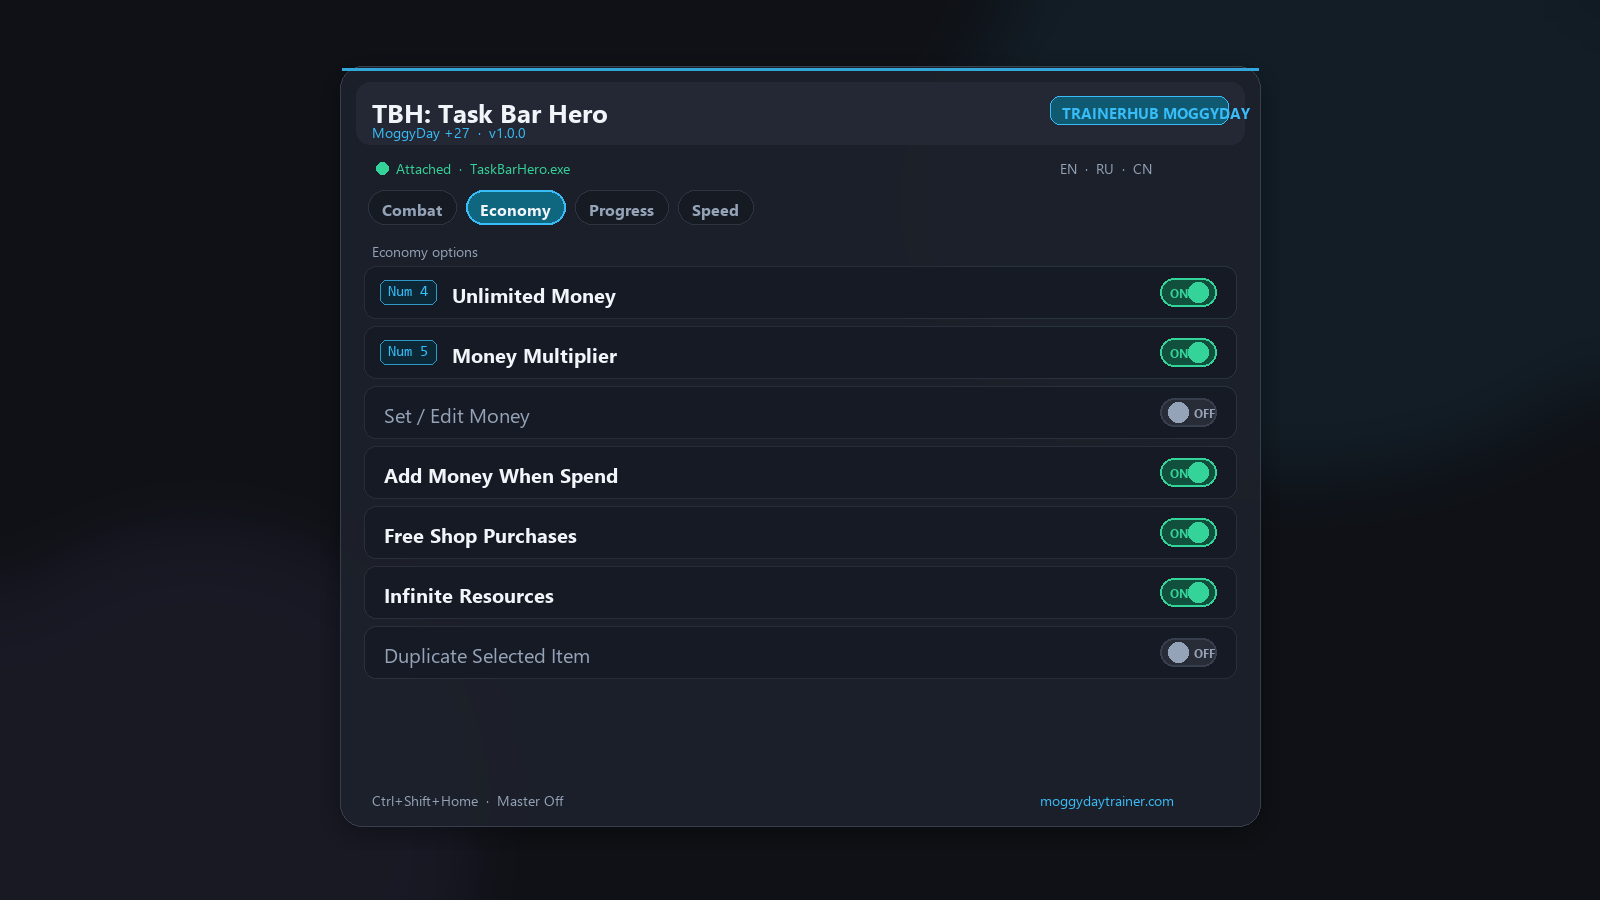
Task: Change language to RU
Action: coord(1104,169)
